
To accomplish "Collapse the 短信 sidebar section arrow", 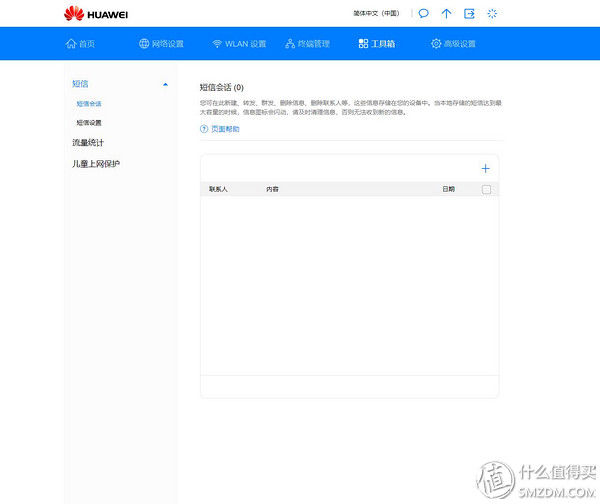I will (x=165, y=84).
